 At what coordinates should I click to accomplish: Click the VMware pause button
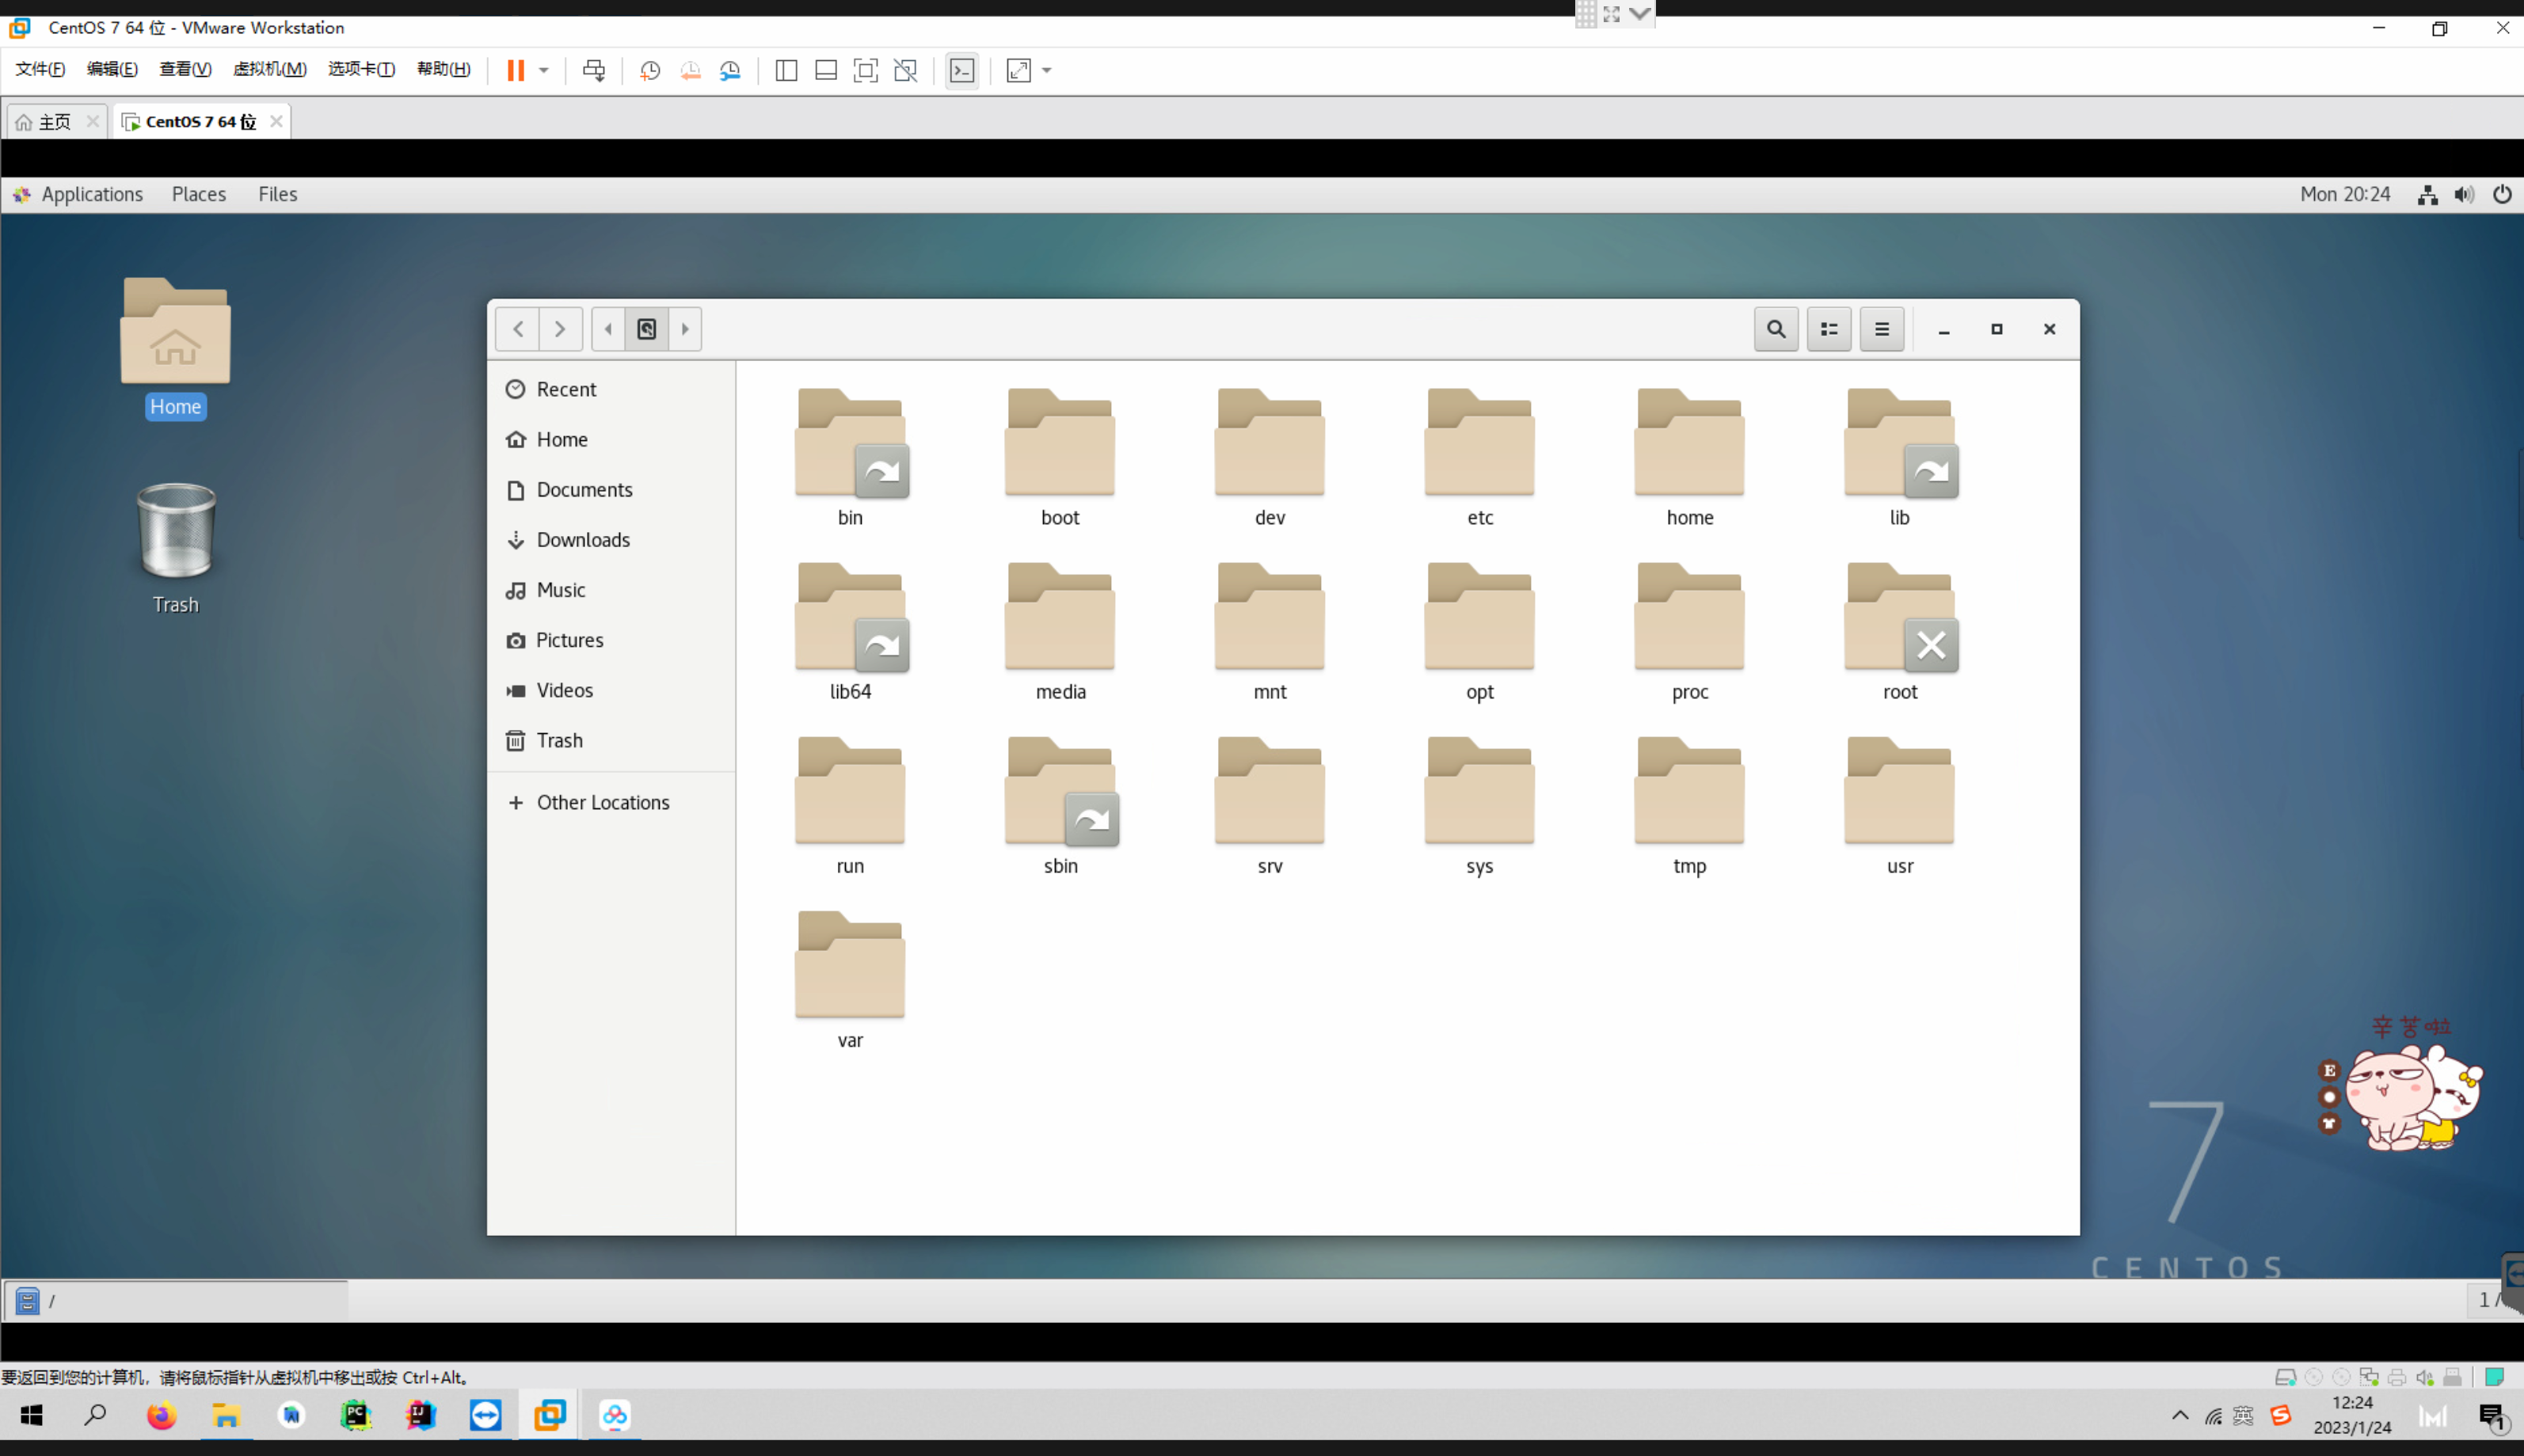tap(516, 70)
